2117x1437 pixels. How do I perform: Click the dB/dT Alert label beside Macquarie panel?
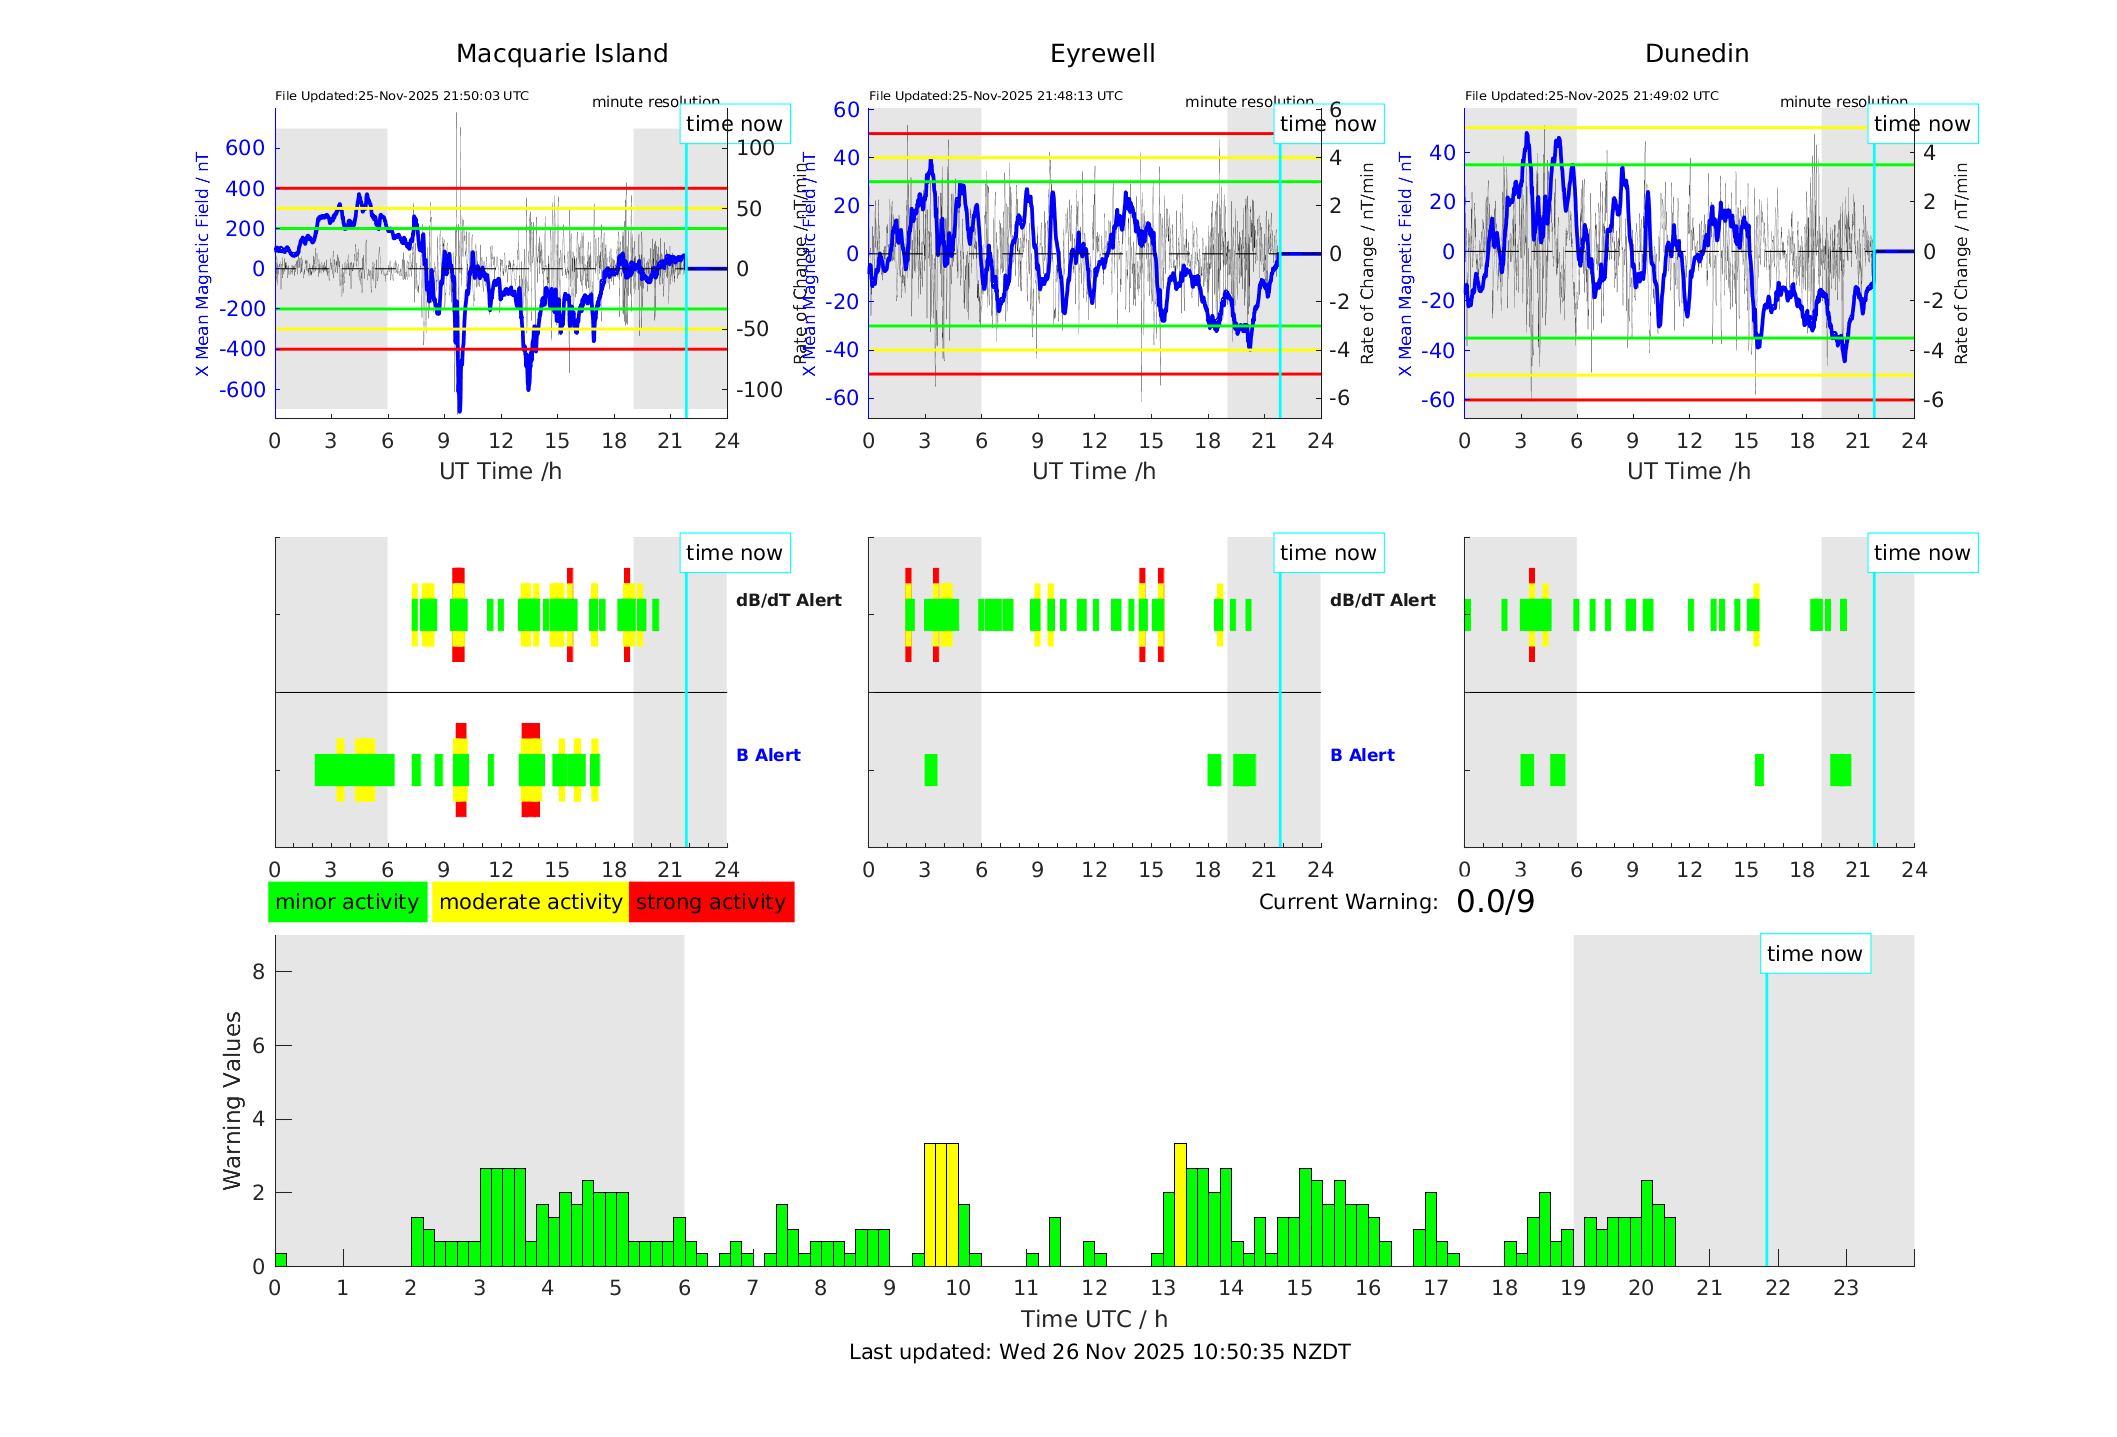(x=788, y=600)
